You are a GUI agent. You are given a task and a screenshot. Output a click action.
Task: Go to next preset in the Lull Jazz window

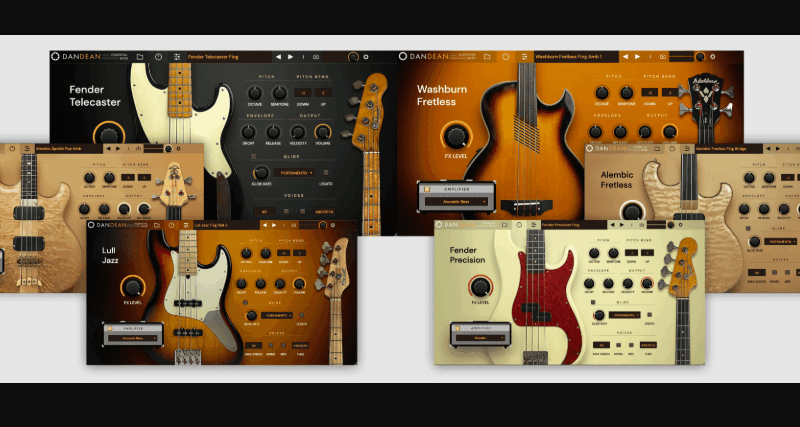(x=274, y=225)
